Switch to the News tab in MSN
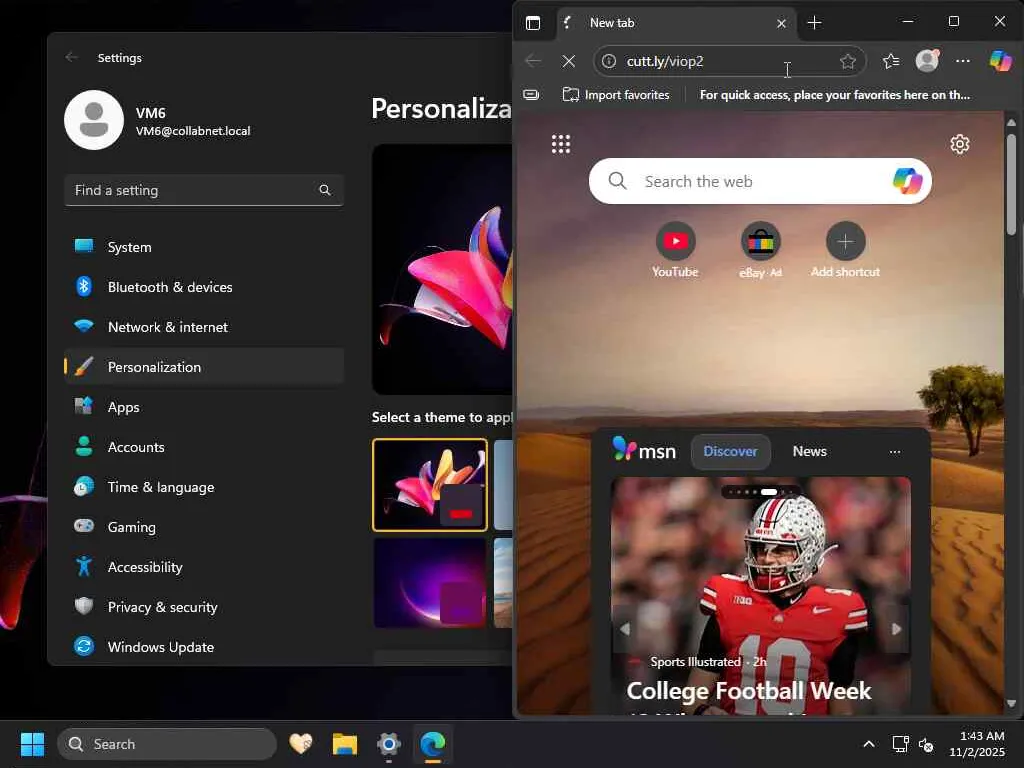Screen dimensions: 1024x768 point(809,451)
